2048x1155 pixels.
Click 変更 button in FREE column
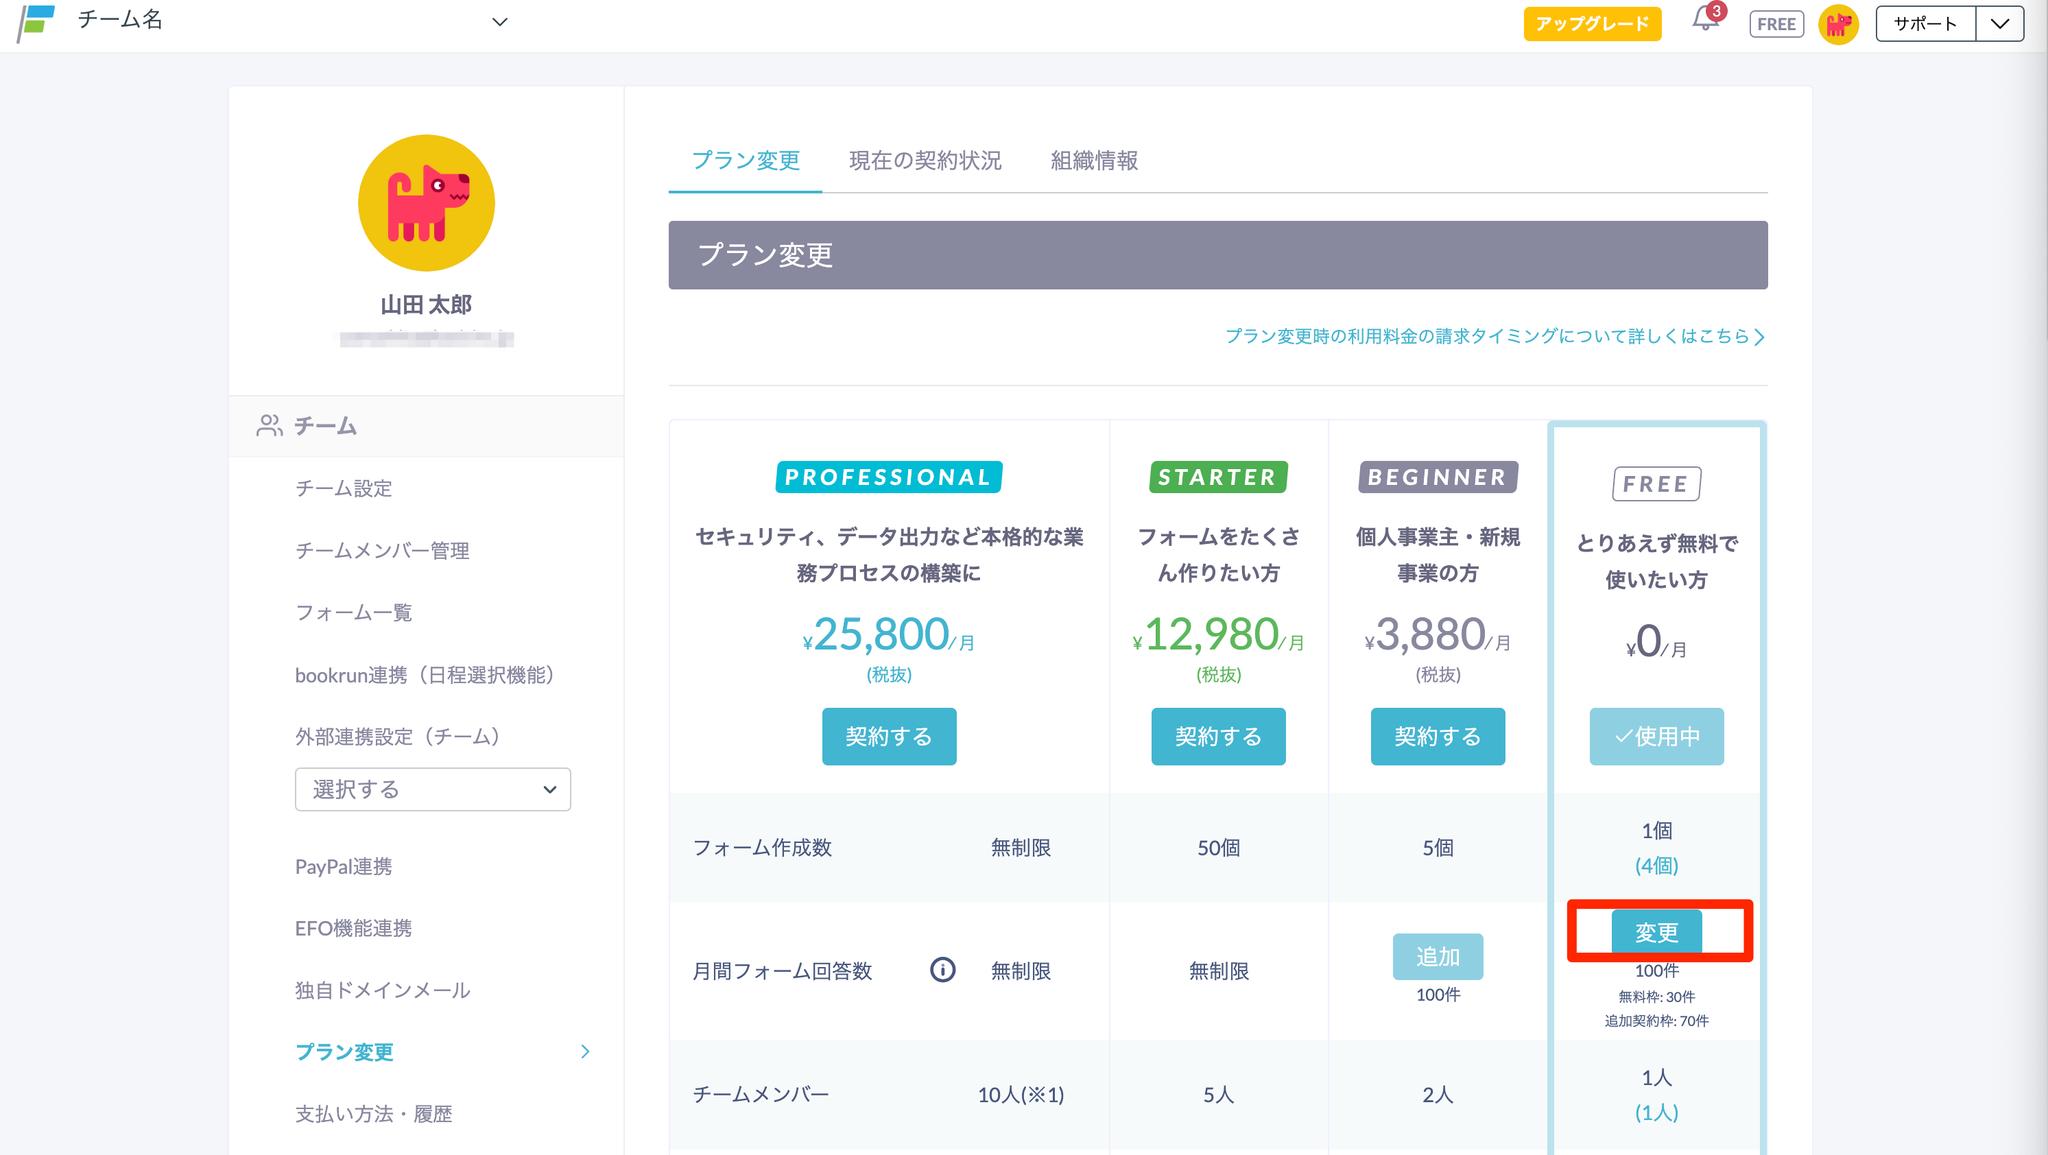(1656, 931)
